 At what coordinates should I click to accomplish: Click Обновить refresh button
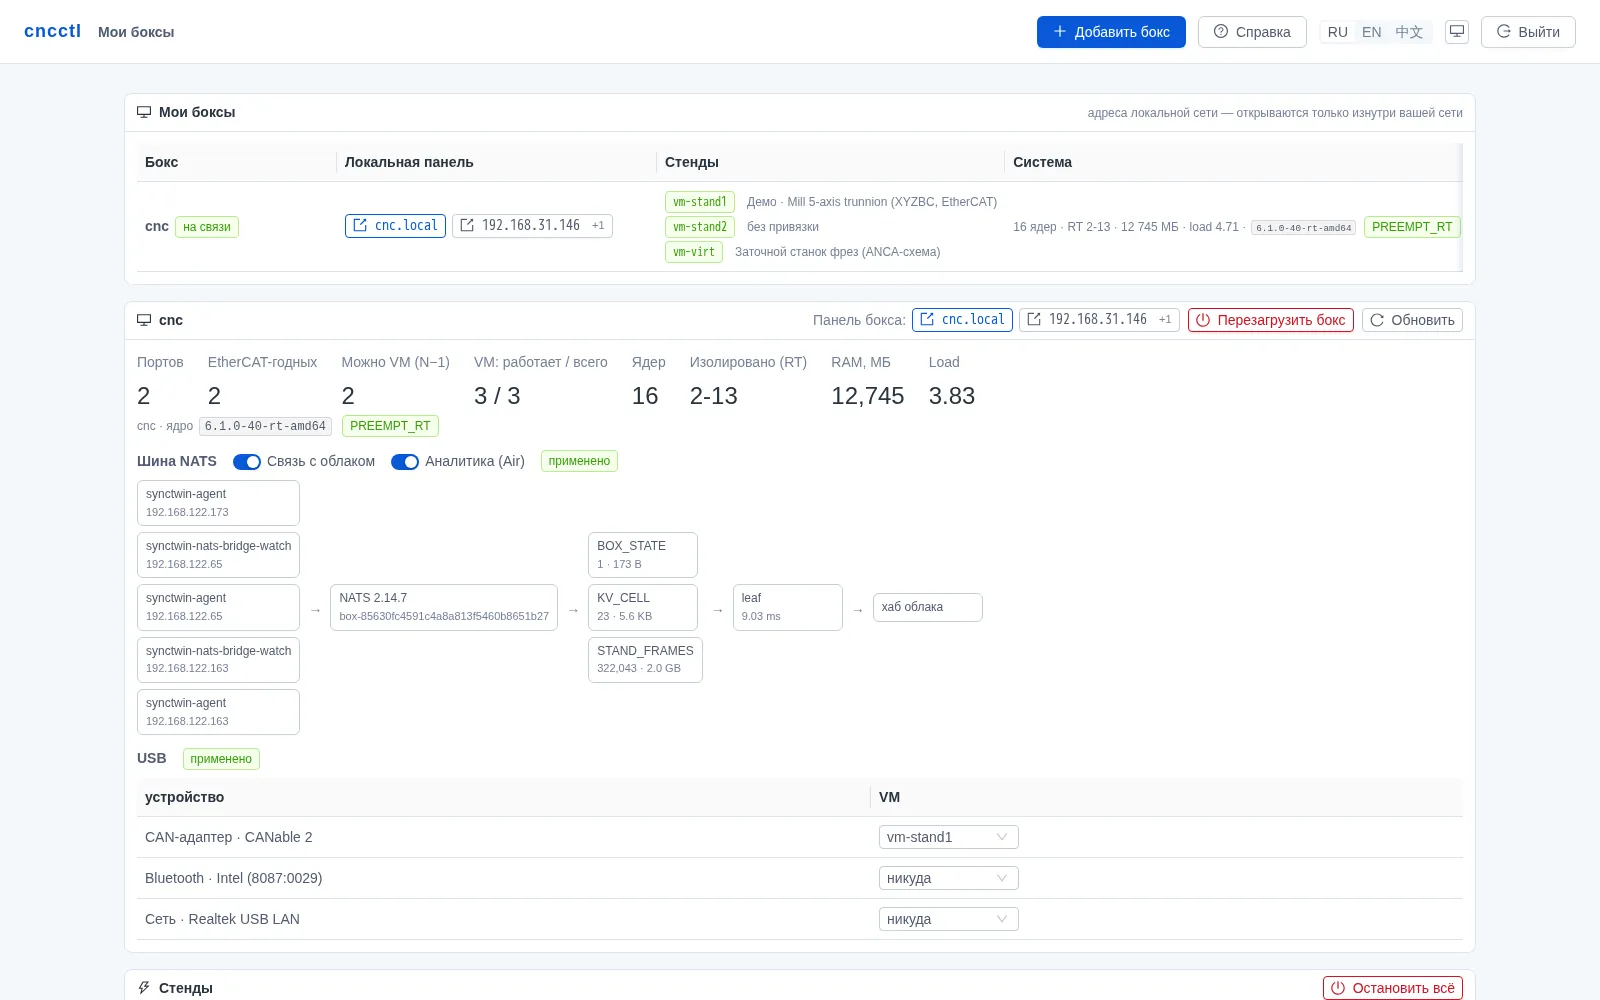tap(1412, 320)
